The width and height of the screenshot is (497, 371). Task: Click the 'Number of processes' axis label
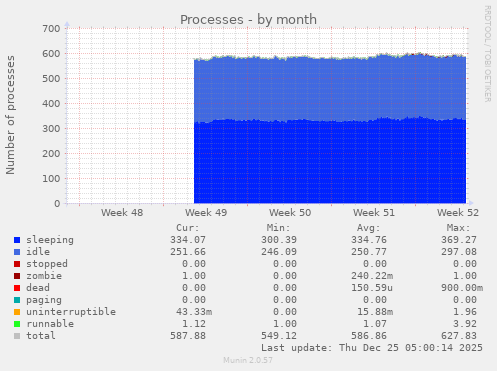click(10, 115)
